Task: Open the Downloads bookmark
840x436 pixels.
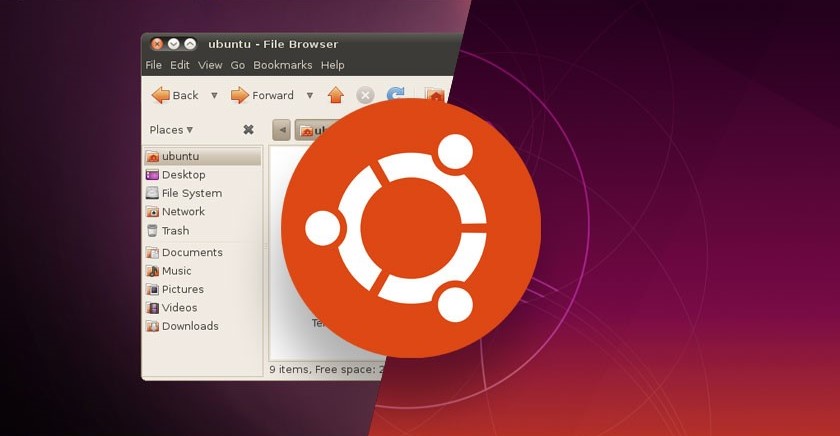Action: pos(189,326)
